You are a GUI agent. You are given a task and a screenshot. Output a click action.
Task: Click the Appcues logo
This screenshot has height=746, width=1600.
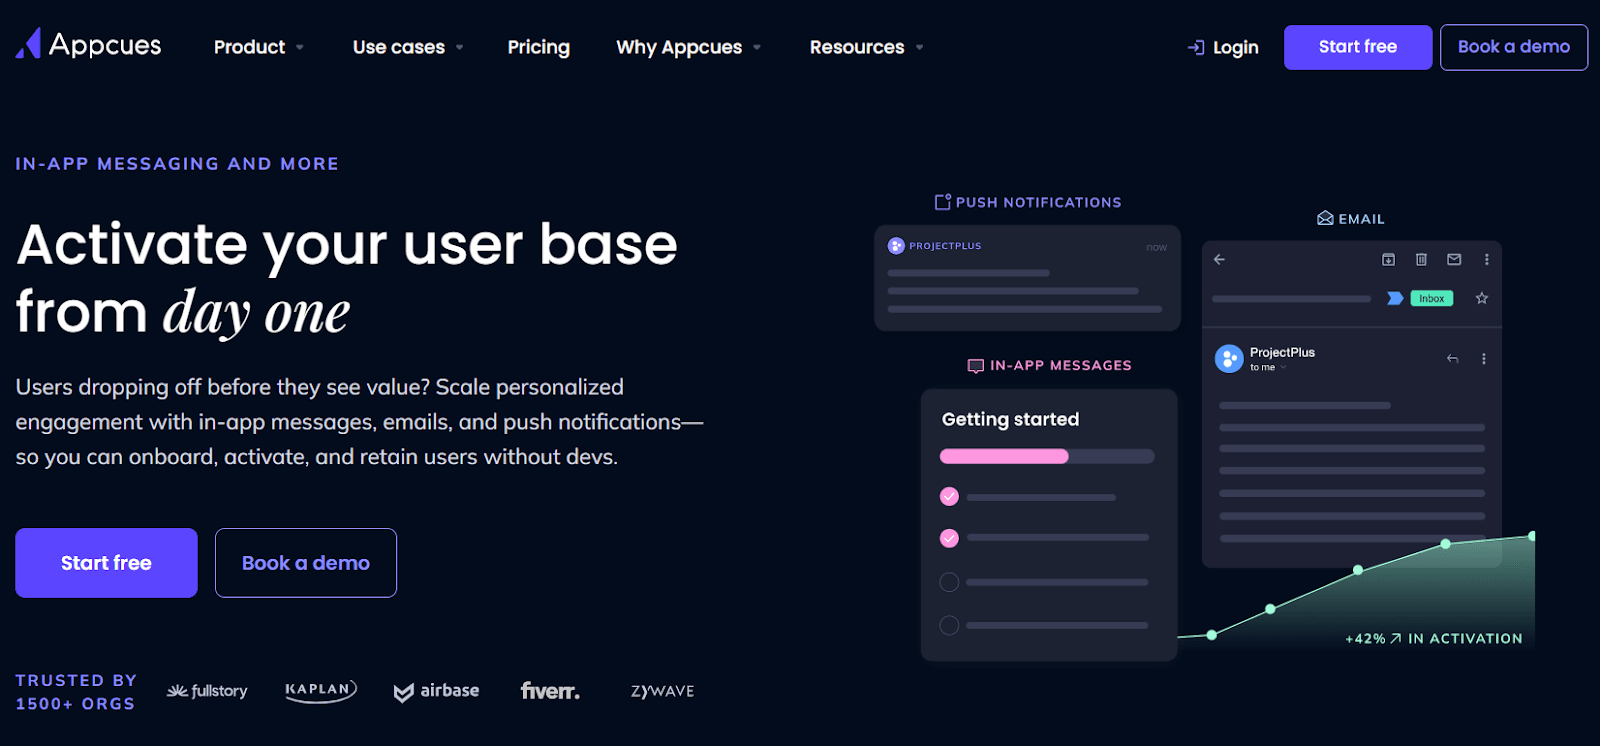pos(88,45)
